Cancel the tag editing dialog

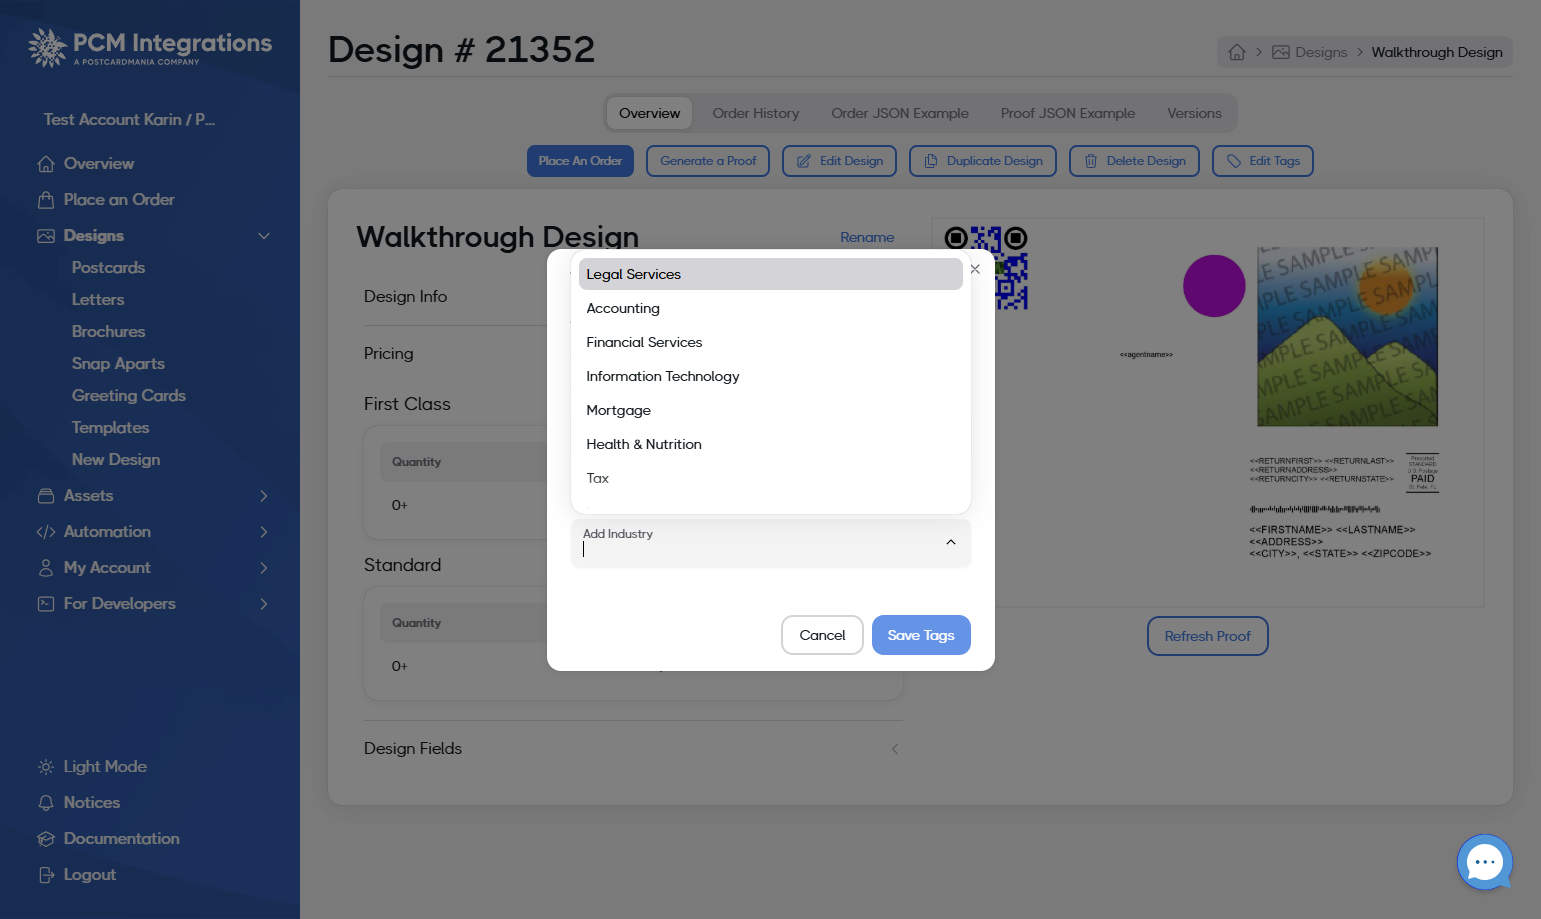tap(822, 635)
